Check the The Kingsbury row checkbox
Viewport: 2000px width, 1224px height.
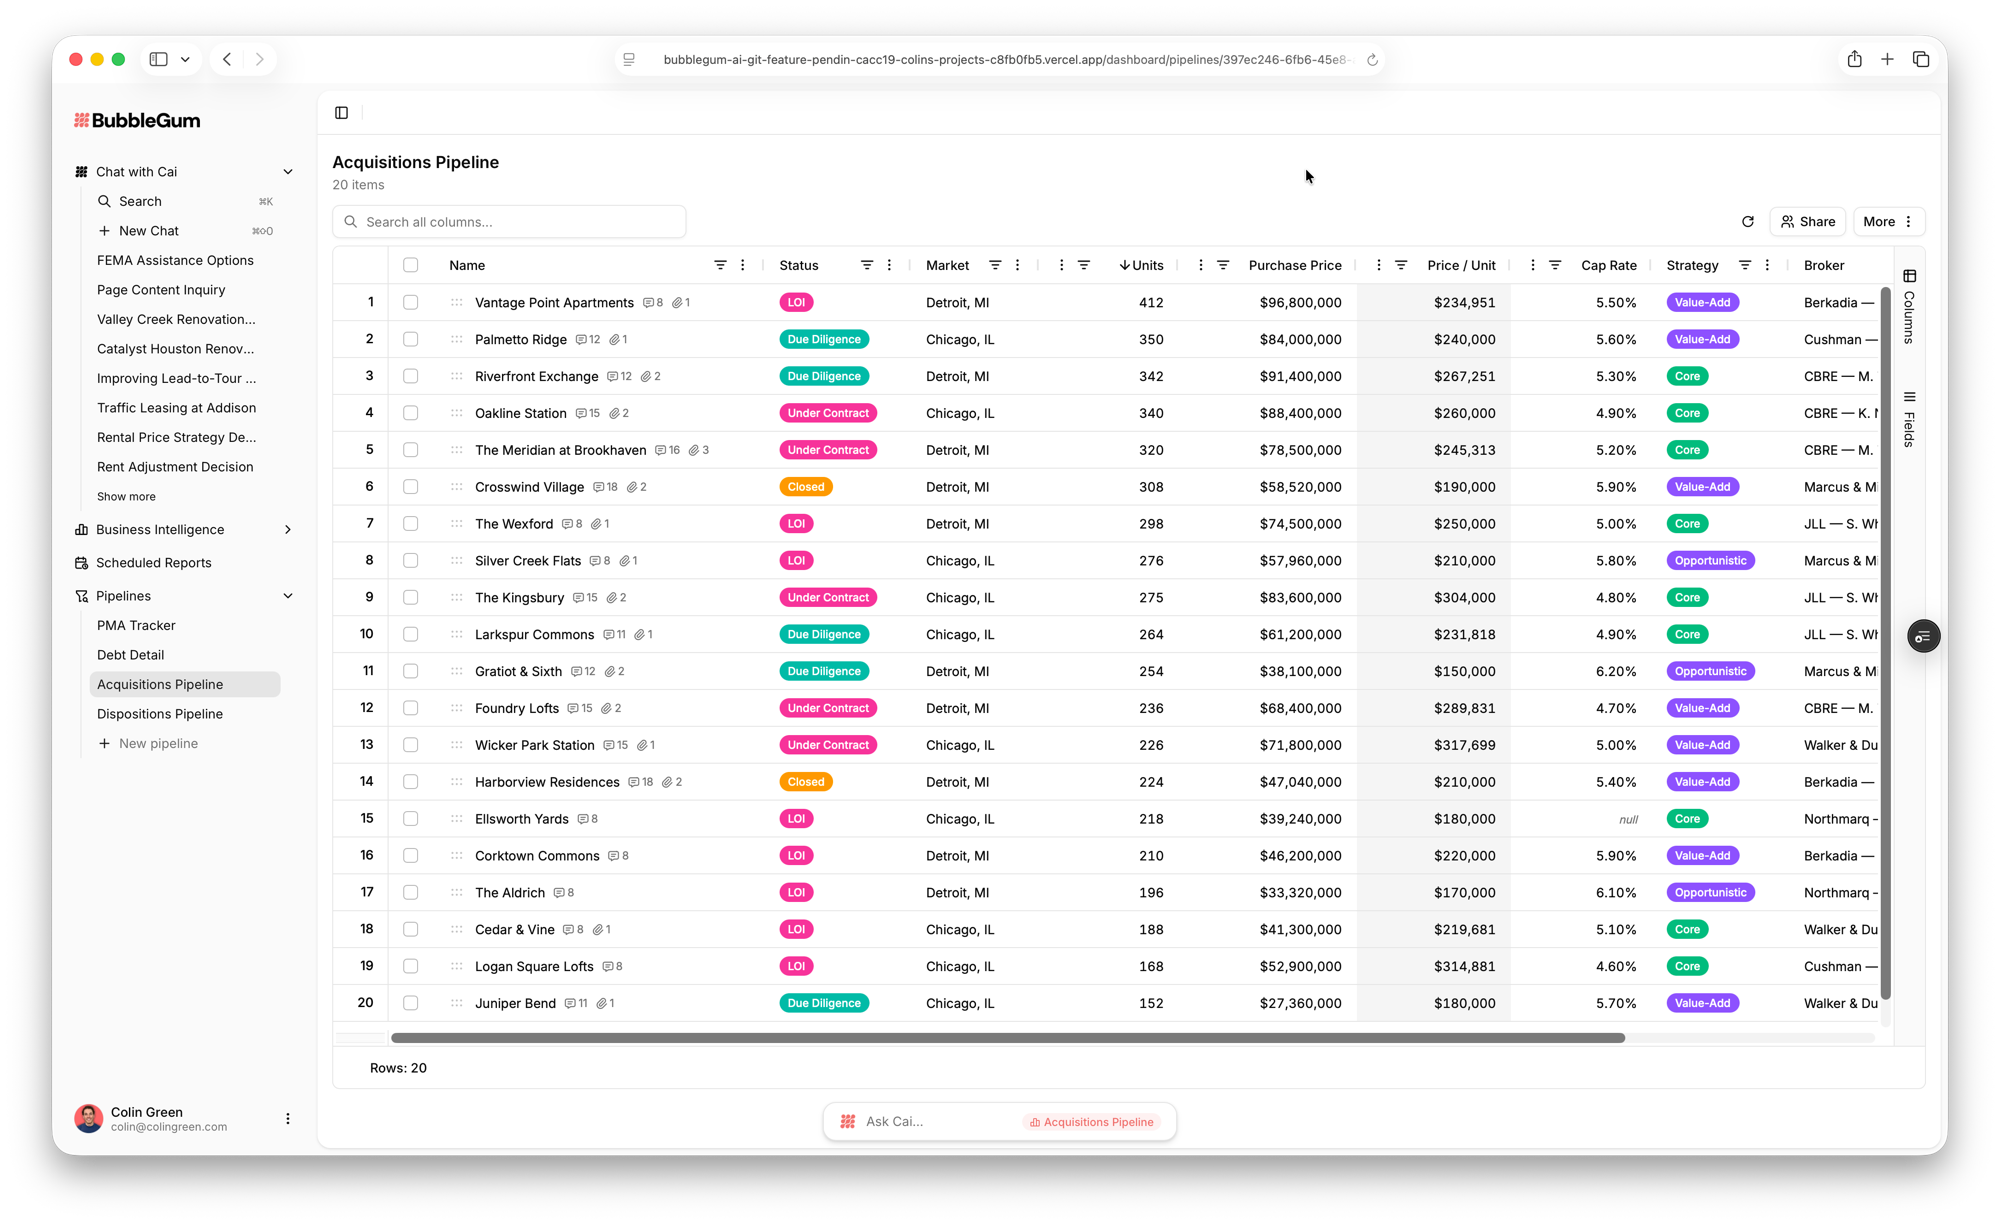(411, 597)
